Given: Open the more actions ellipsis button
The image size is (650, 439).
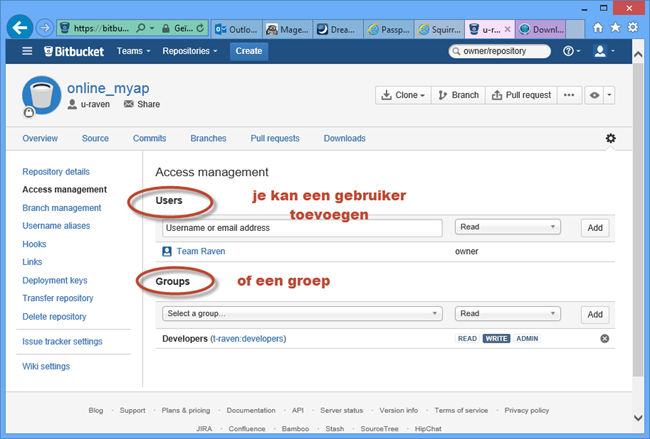Looking at the screenshot, I should pyautogui.click(x=569, y=95).
